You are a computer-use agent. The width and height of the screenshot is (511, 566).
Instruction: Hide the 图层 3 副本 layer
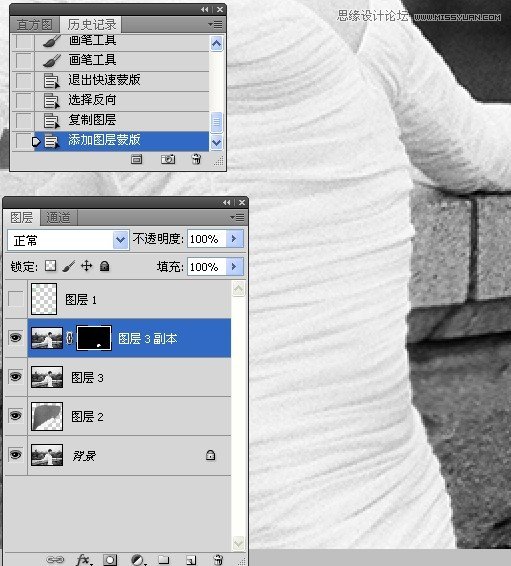(x=16, y=338)
